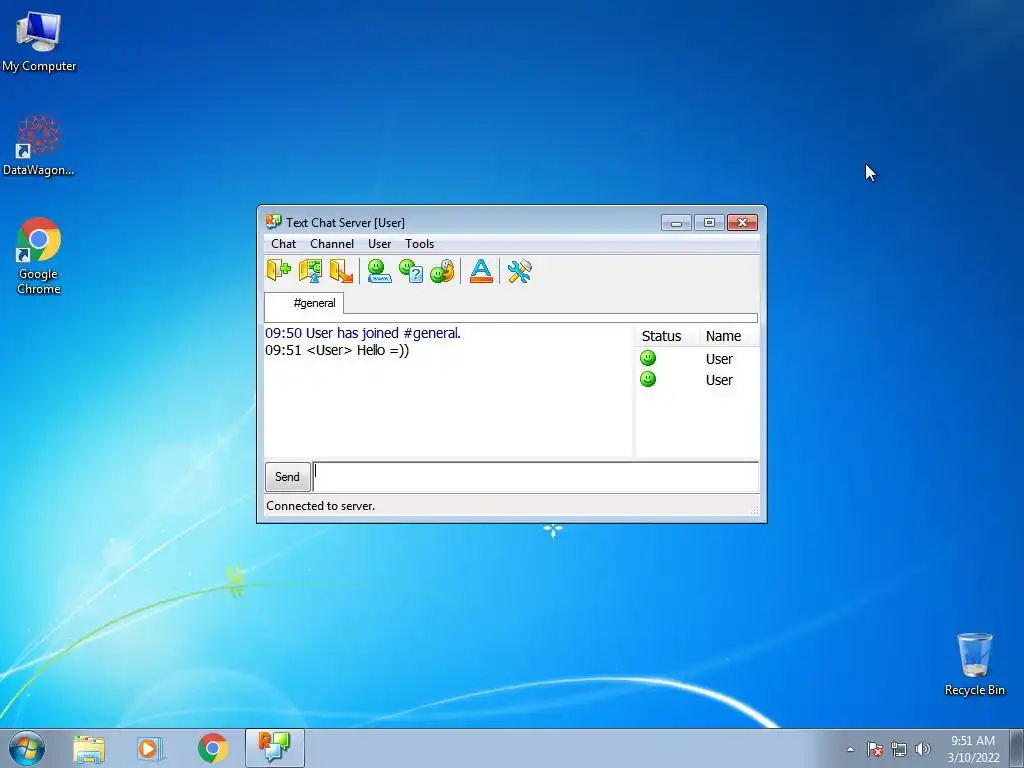1024x768 pixels.
Task: Click the change nickname smiley icon
Action: point(379,270)
